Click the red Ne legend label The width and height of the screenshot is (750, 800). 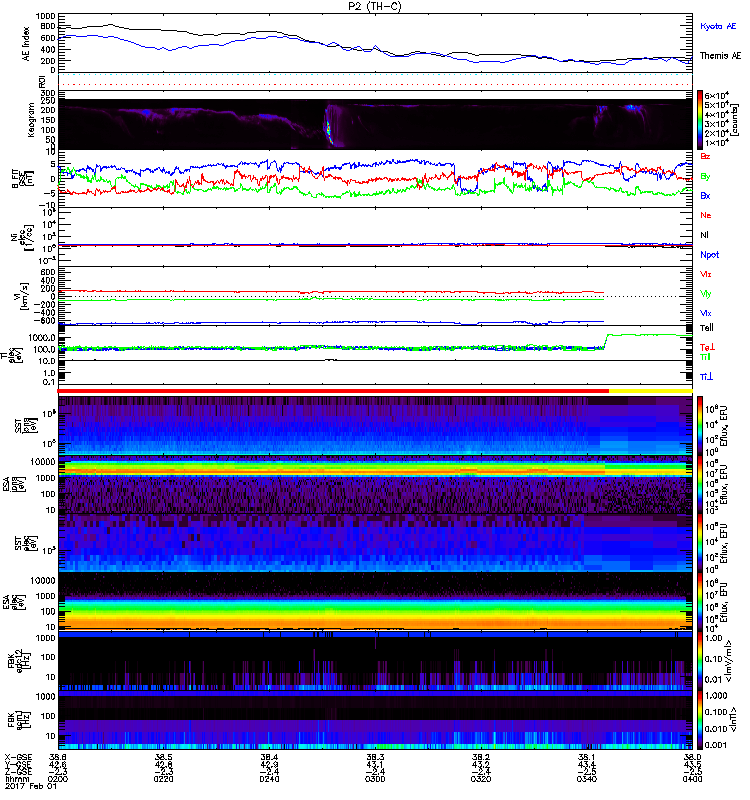click(x=705, y=215)
